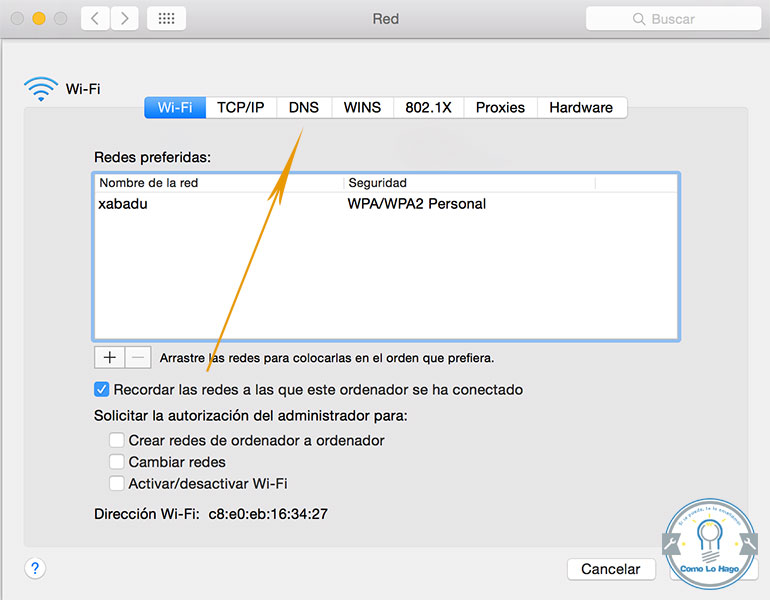Viewport: 770px width, 600px height.
Task: Click the search magnifier icon
Action: tap(639, 19)
